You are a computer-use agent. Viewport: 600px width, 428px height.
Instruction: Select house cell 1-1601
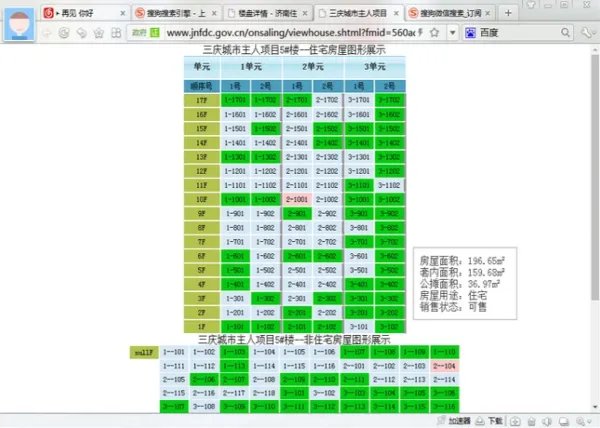coord(235,114)
